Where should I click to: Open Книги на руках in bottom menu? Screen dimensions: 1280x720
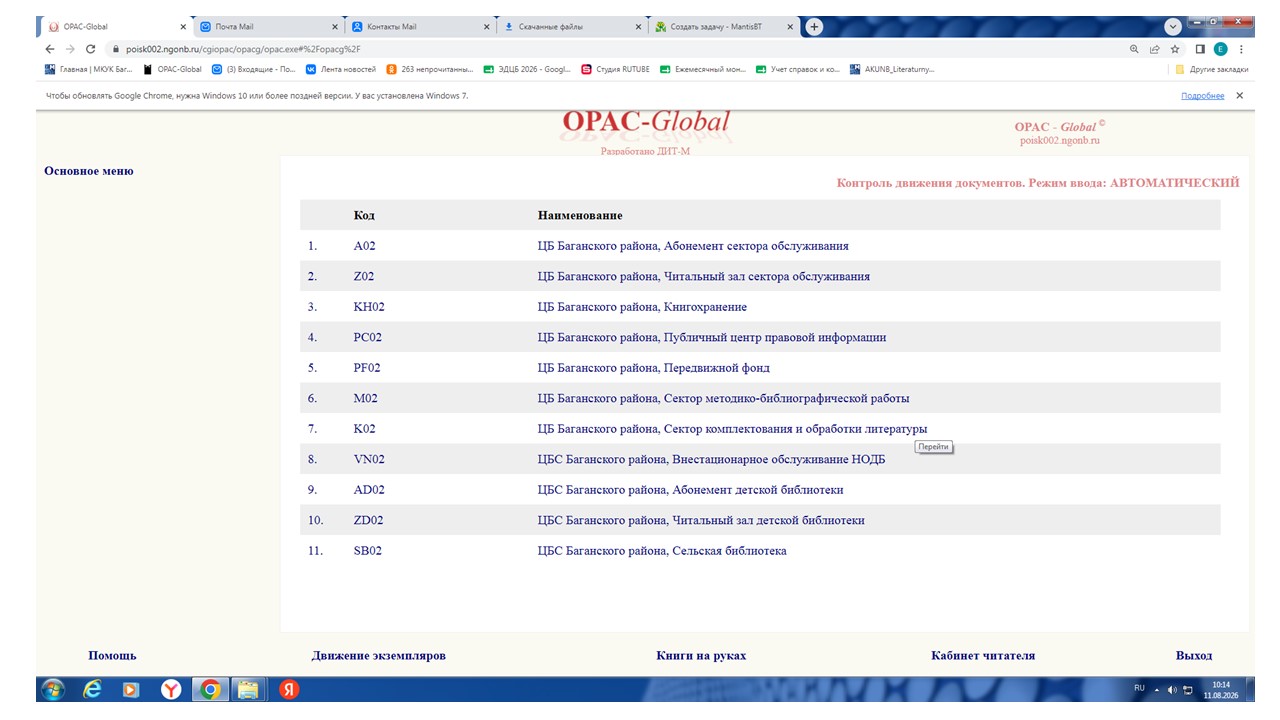pyautogui.click(x=701, y=656)
